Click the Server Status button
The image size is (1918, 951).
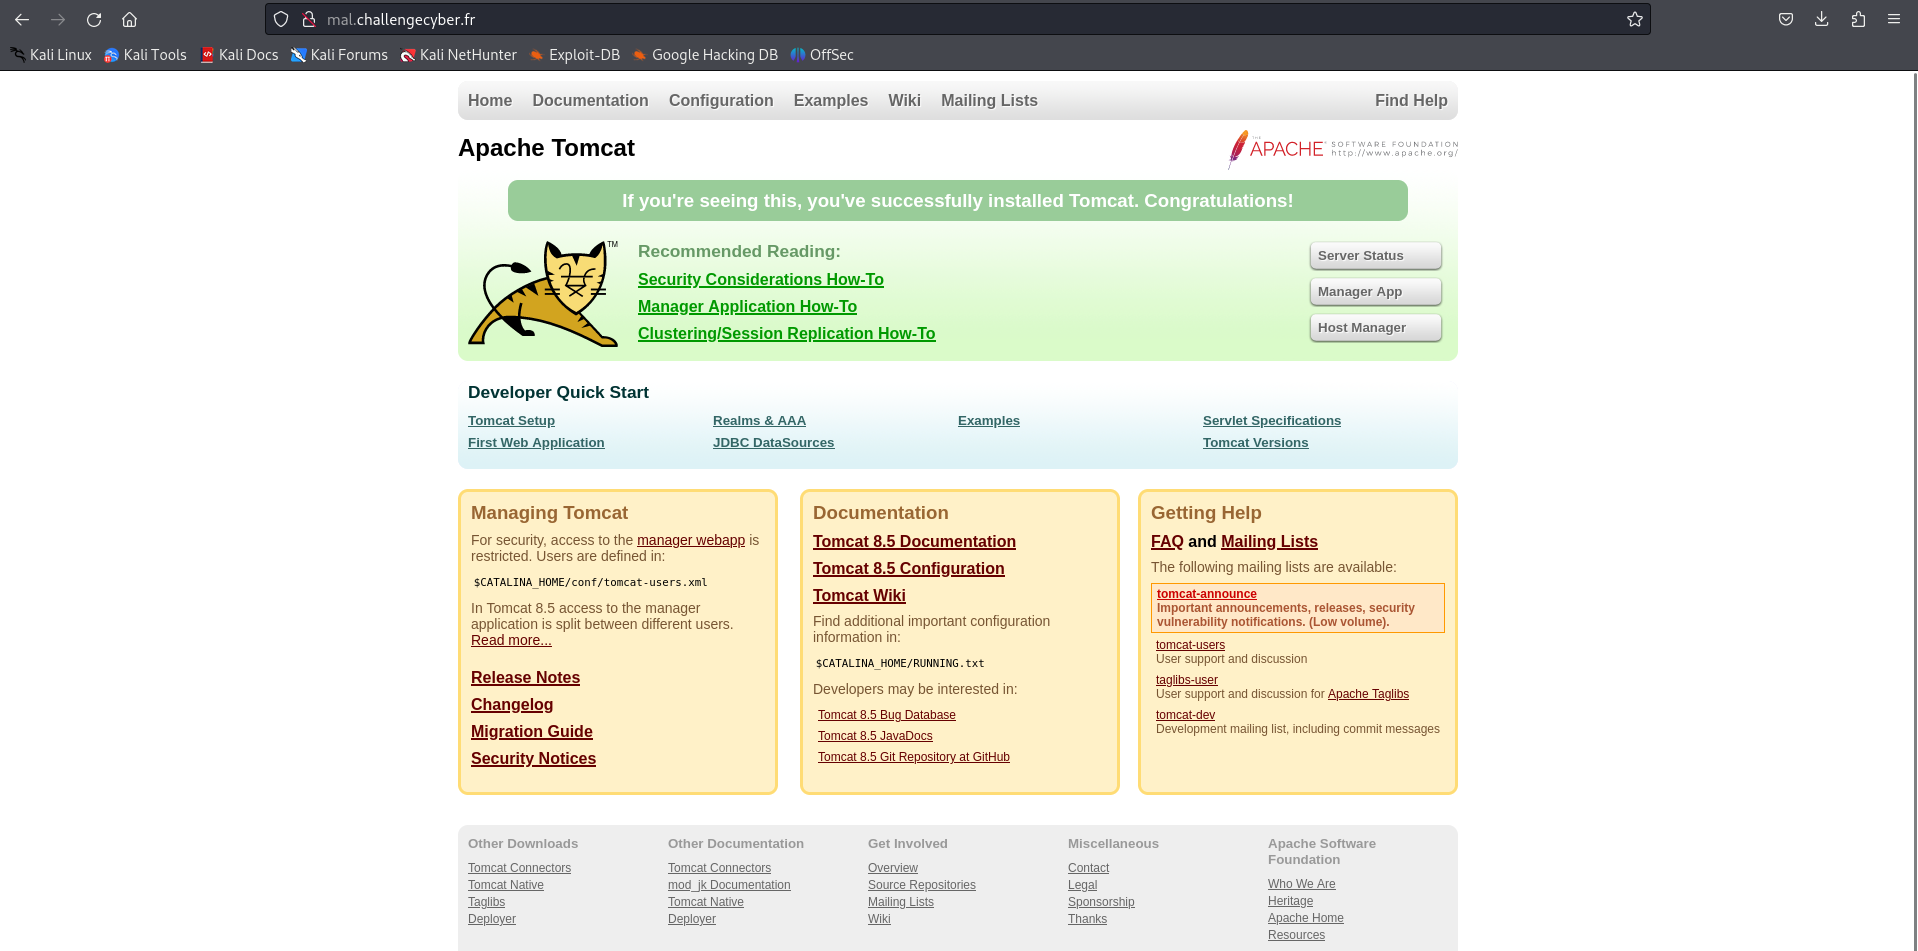[x=1375, y=256]
